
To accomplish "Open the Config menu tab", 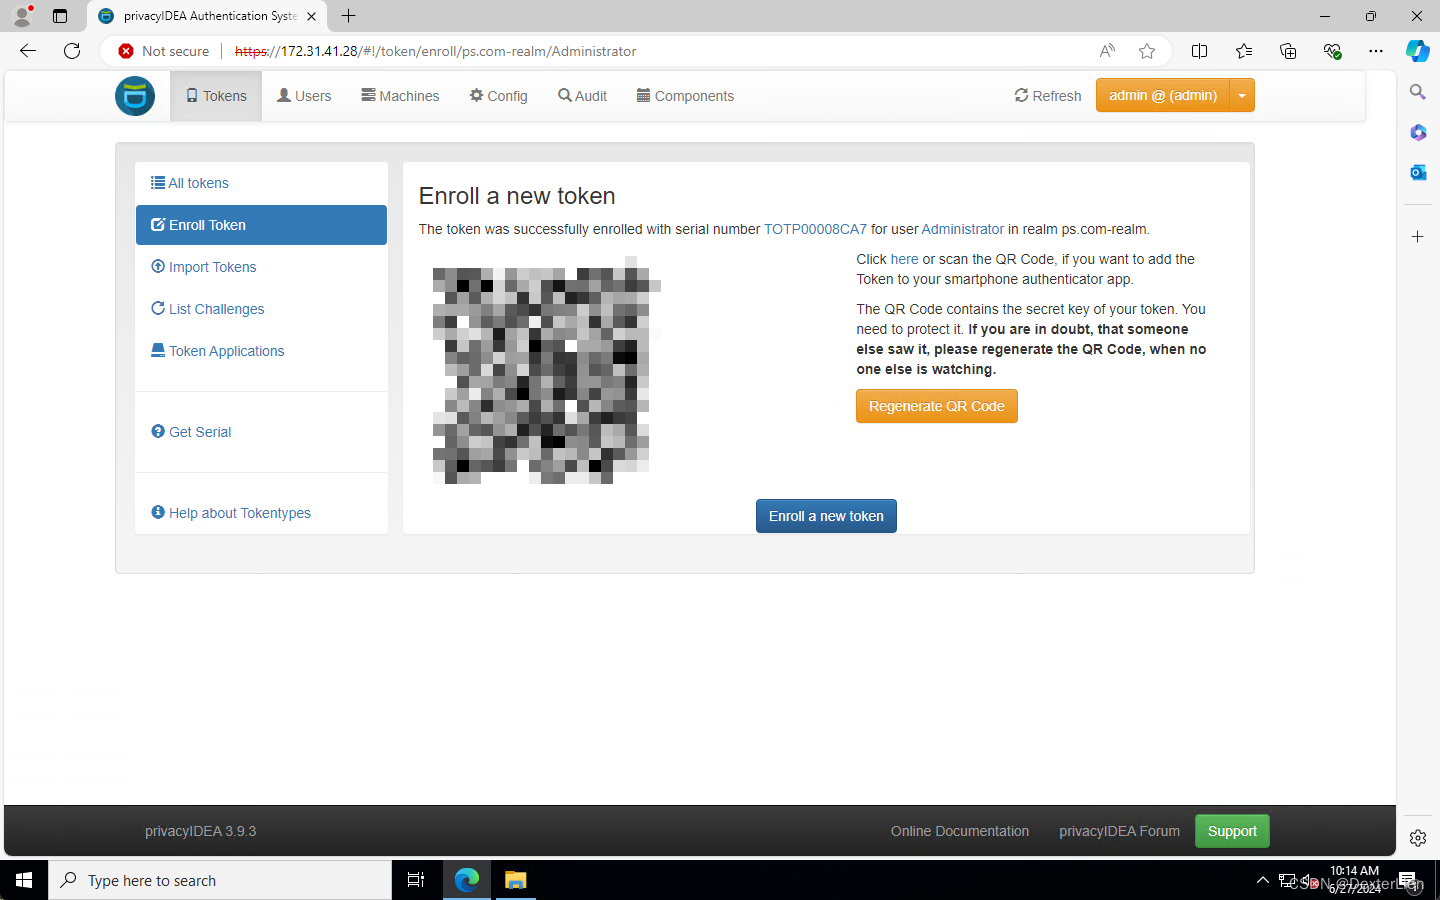I will 498,96.
